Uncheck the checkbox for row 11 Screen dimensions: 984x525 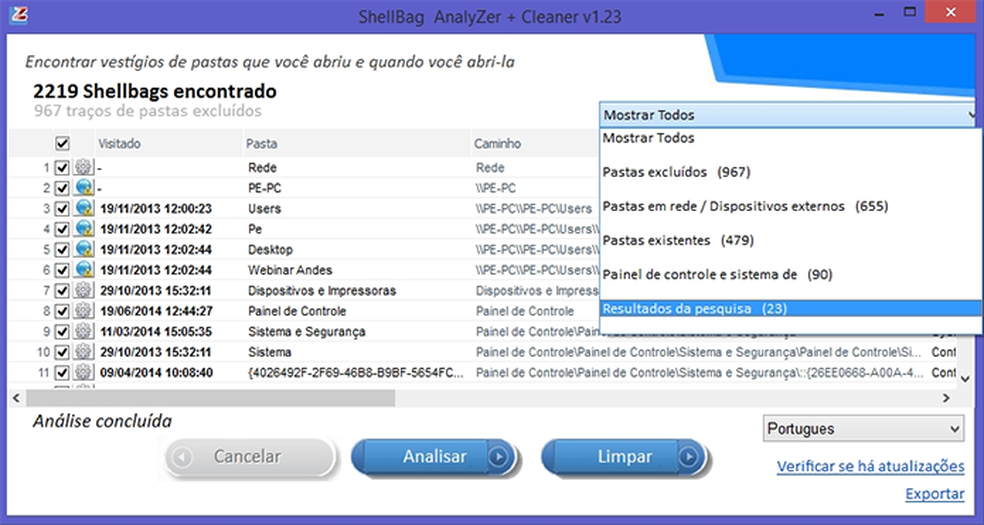(62, 373)
